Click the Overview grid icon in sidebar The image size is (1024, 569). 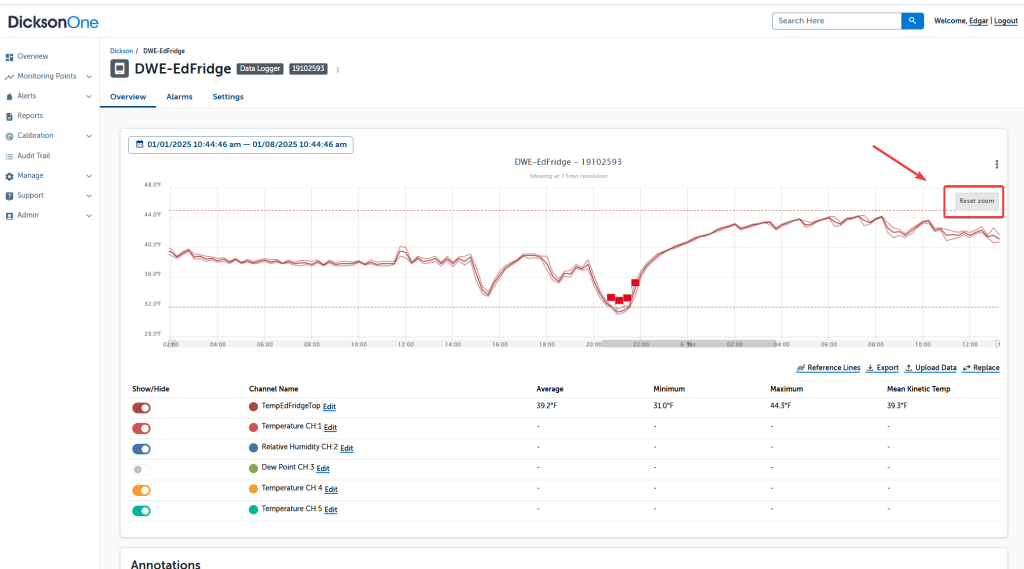point(9,57)
